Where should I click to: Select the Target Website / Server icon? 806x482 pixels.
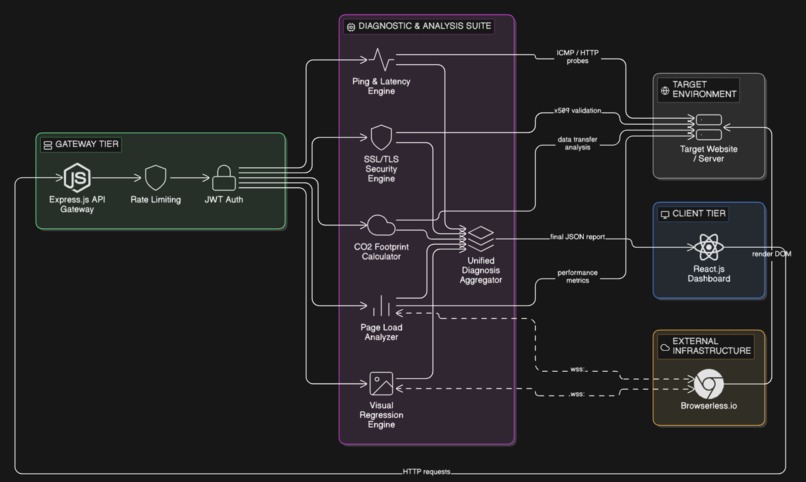709,127
